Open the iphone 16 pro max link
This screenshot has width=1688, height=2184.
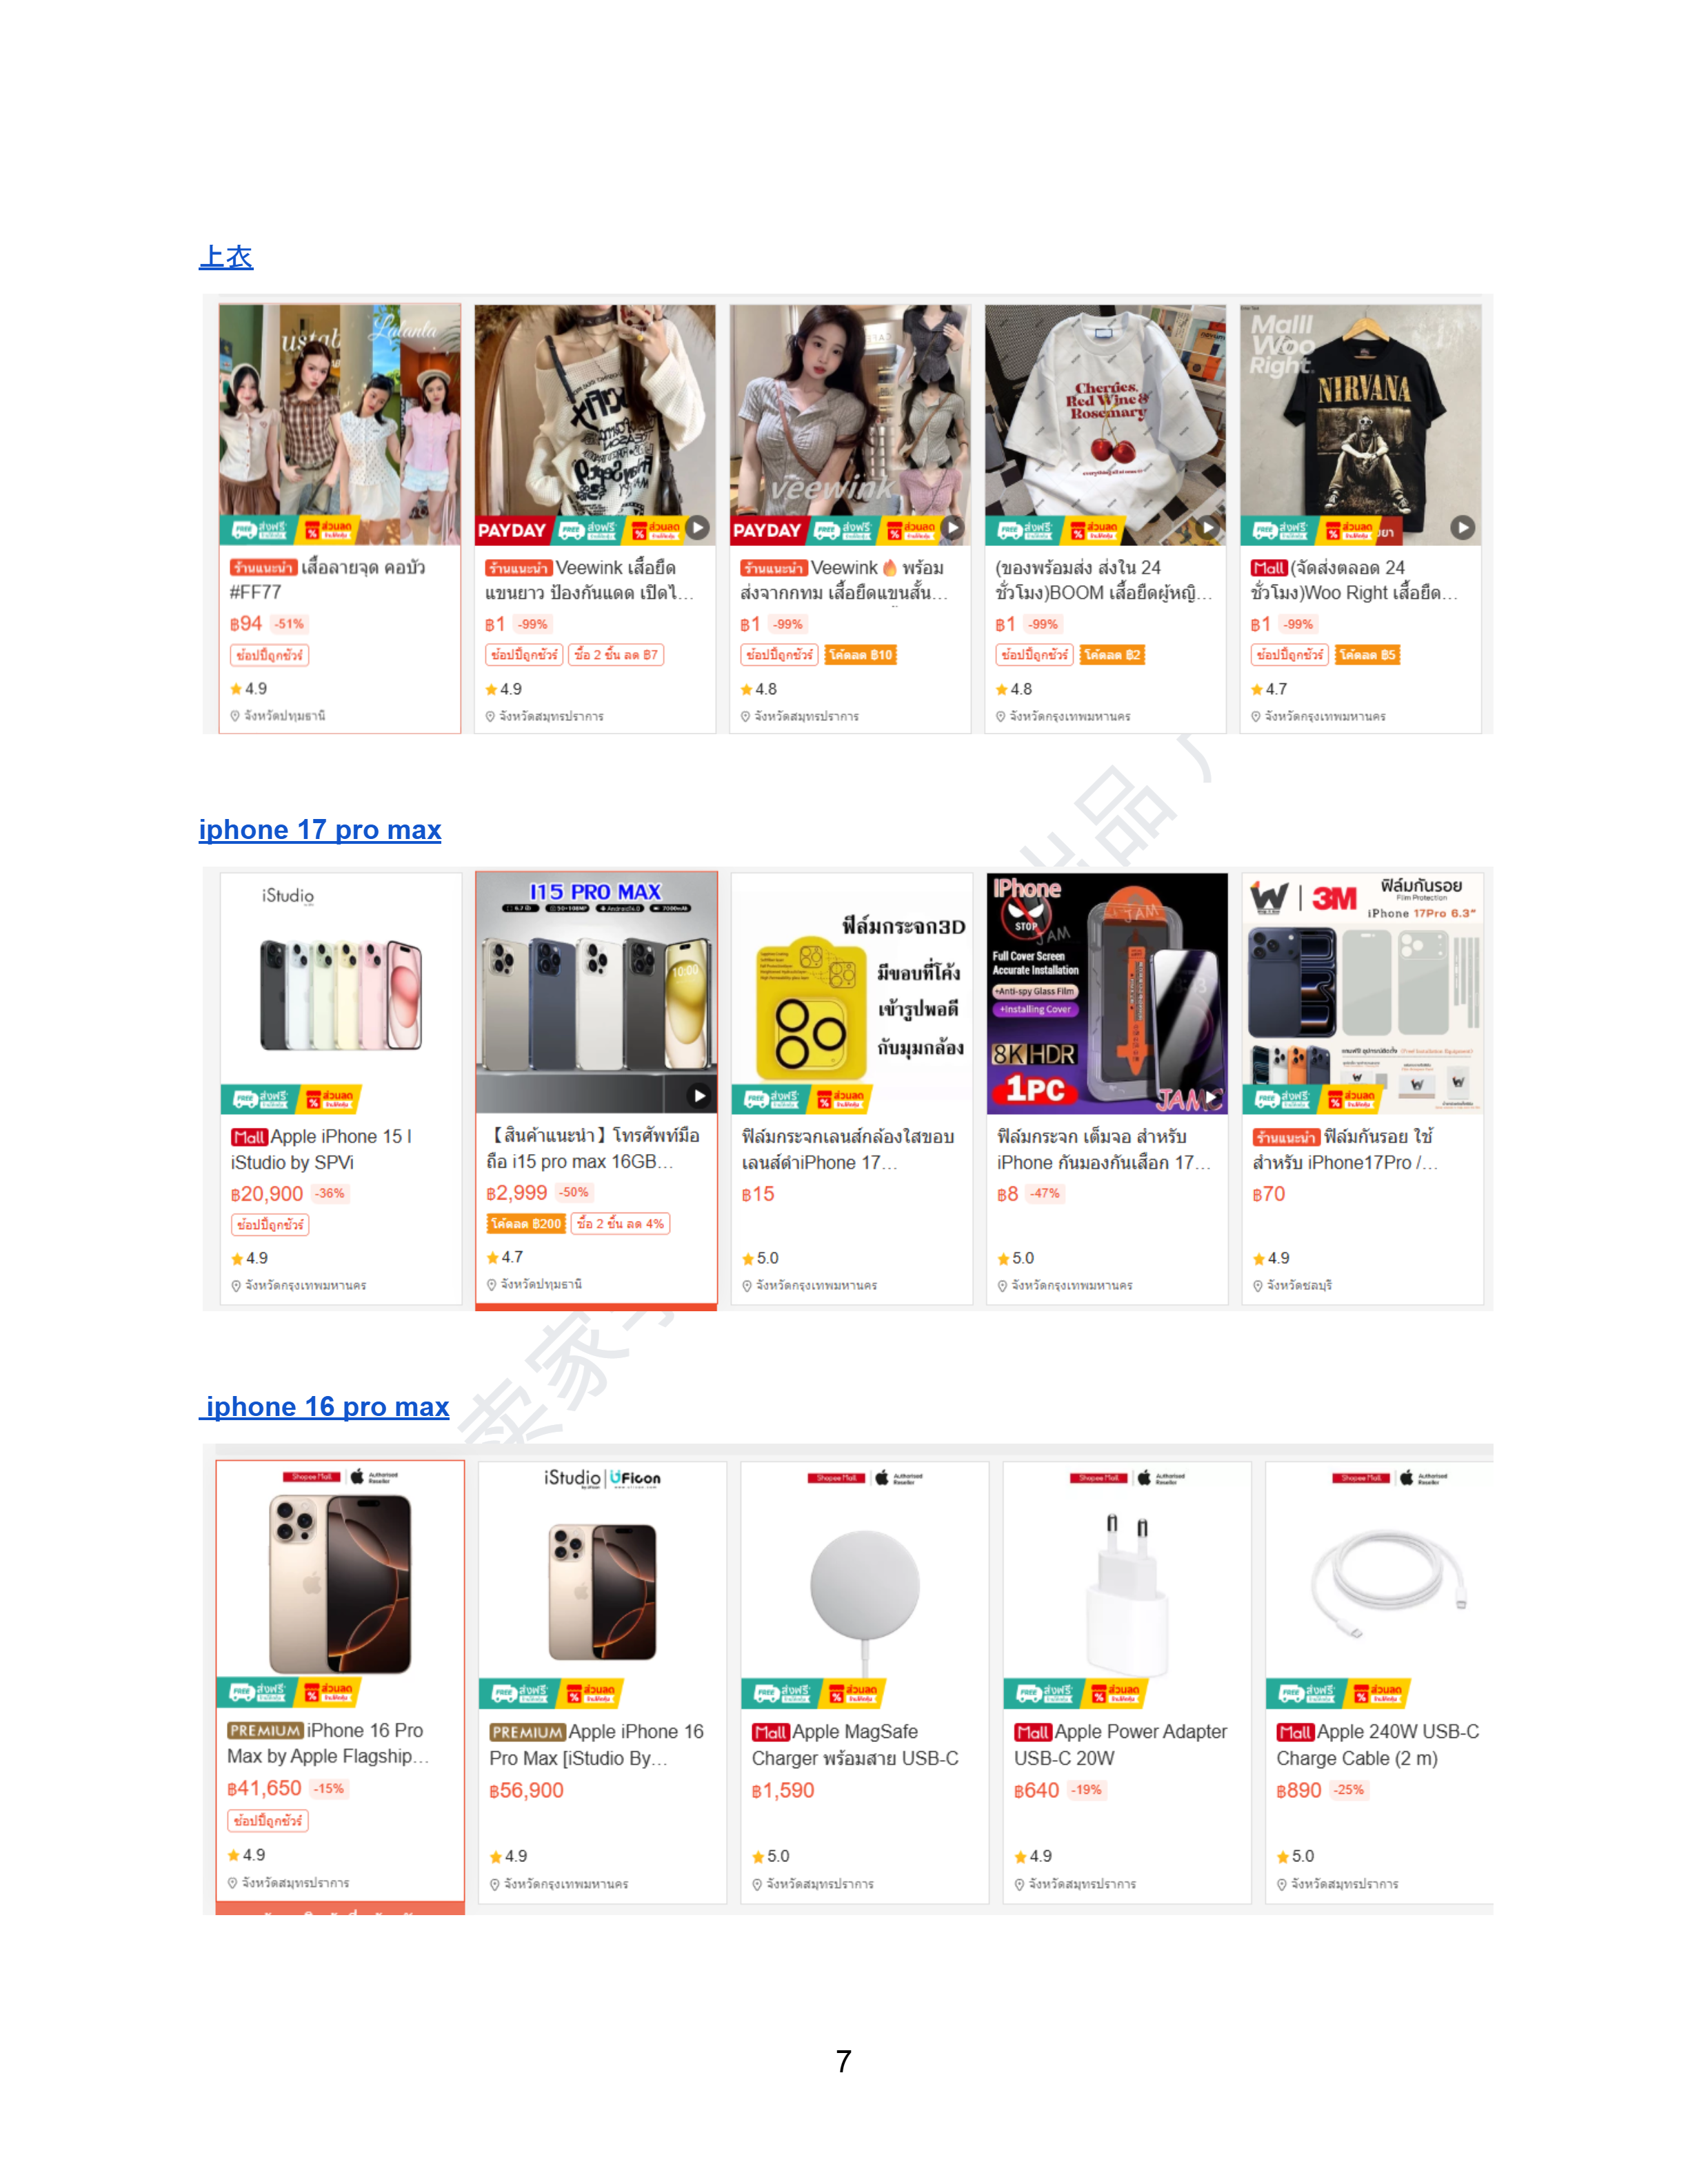click(324, 1406)
